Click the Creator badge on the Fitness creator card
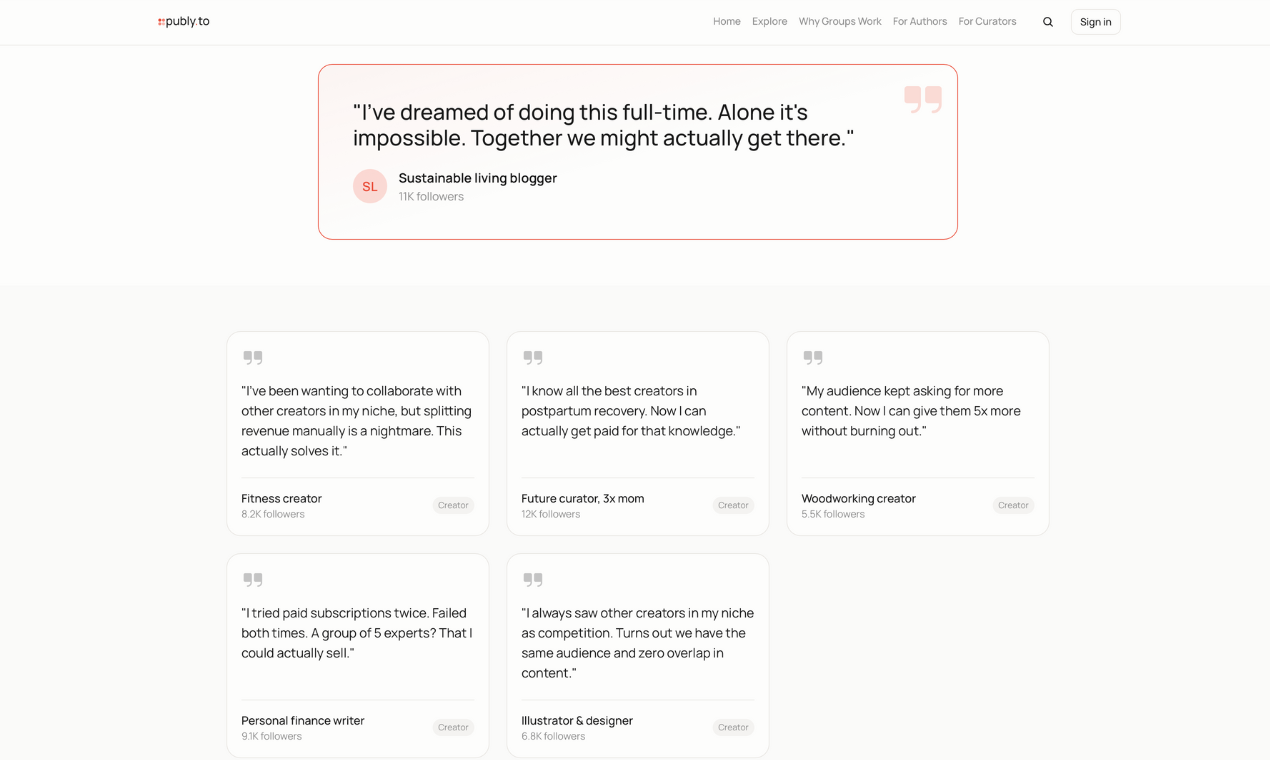Image resolution: width=1270 pixels, height=760 pixels. point(453,505)
